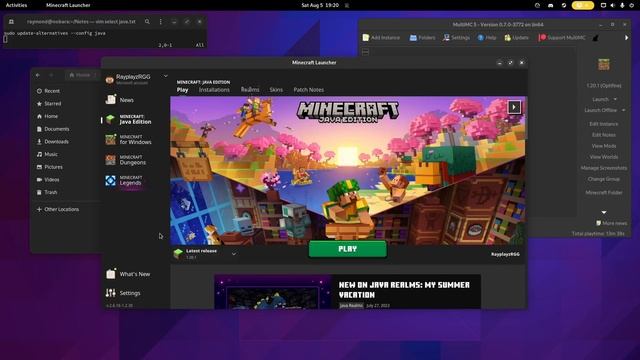Click the terminal new tab icon
This screenshot has width=640, height=360.
pos(11,22)
